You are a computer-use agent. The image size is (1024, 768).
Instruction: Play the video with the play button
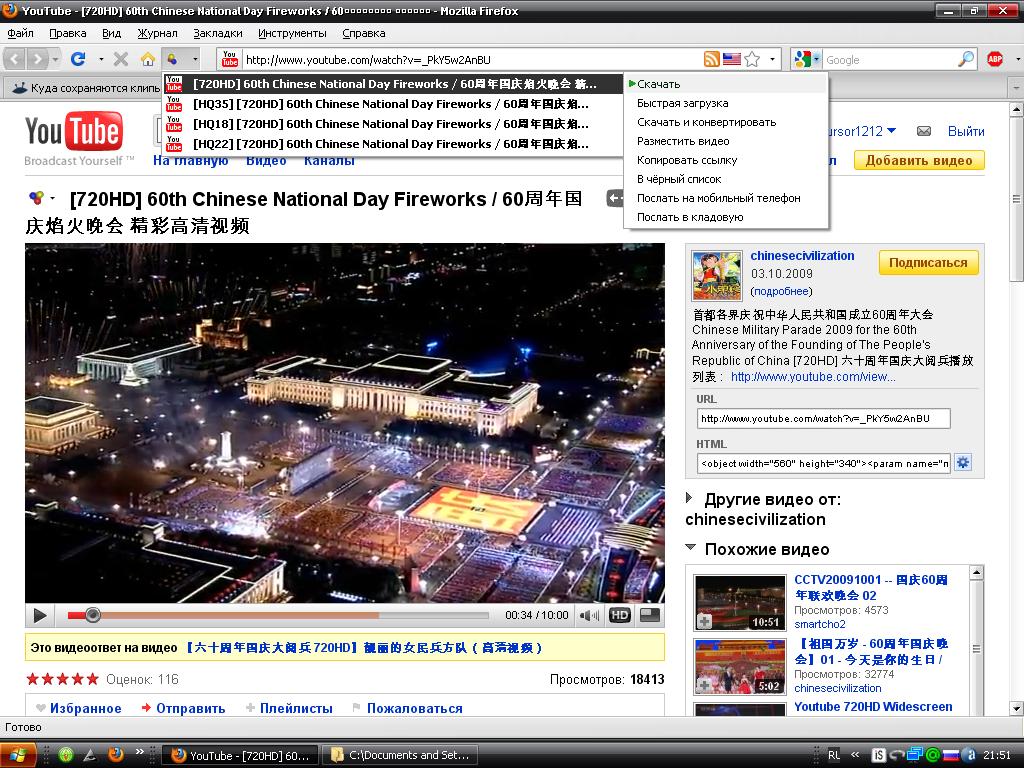[40, 615]
